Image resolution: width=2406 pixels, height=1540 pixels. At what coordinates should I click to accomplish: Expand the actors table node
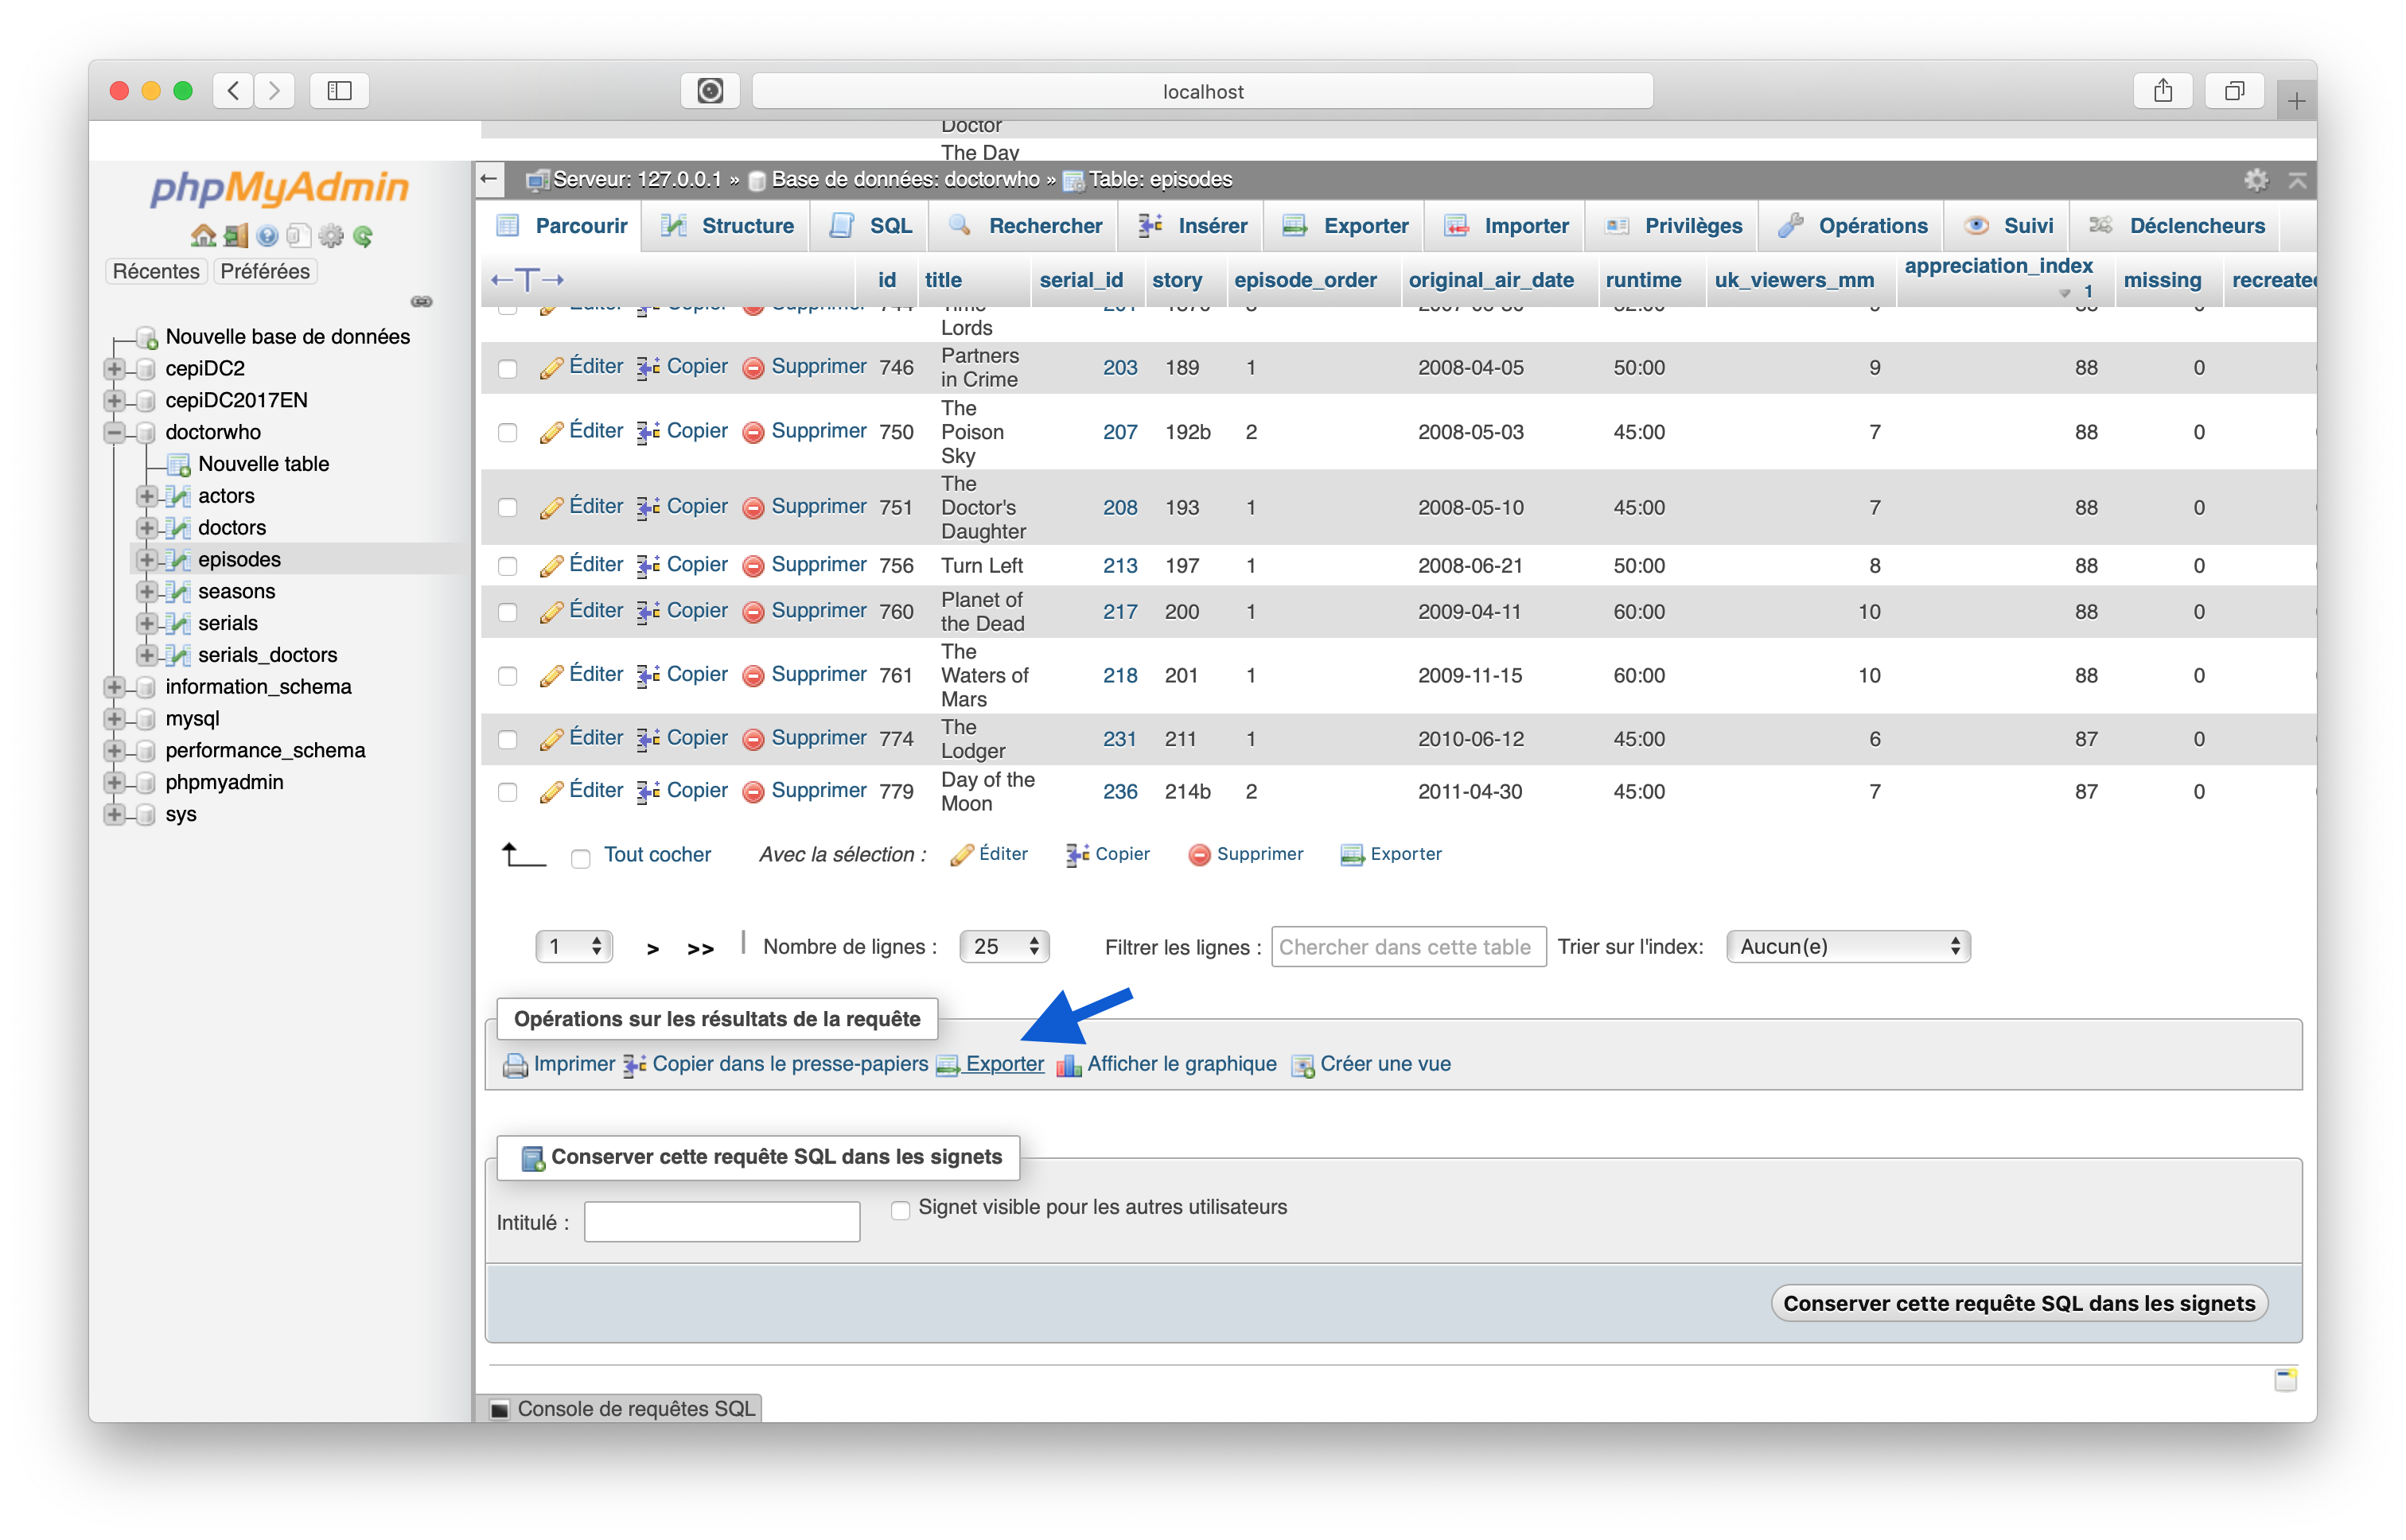pos(147,496)
